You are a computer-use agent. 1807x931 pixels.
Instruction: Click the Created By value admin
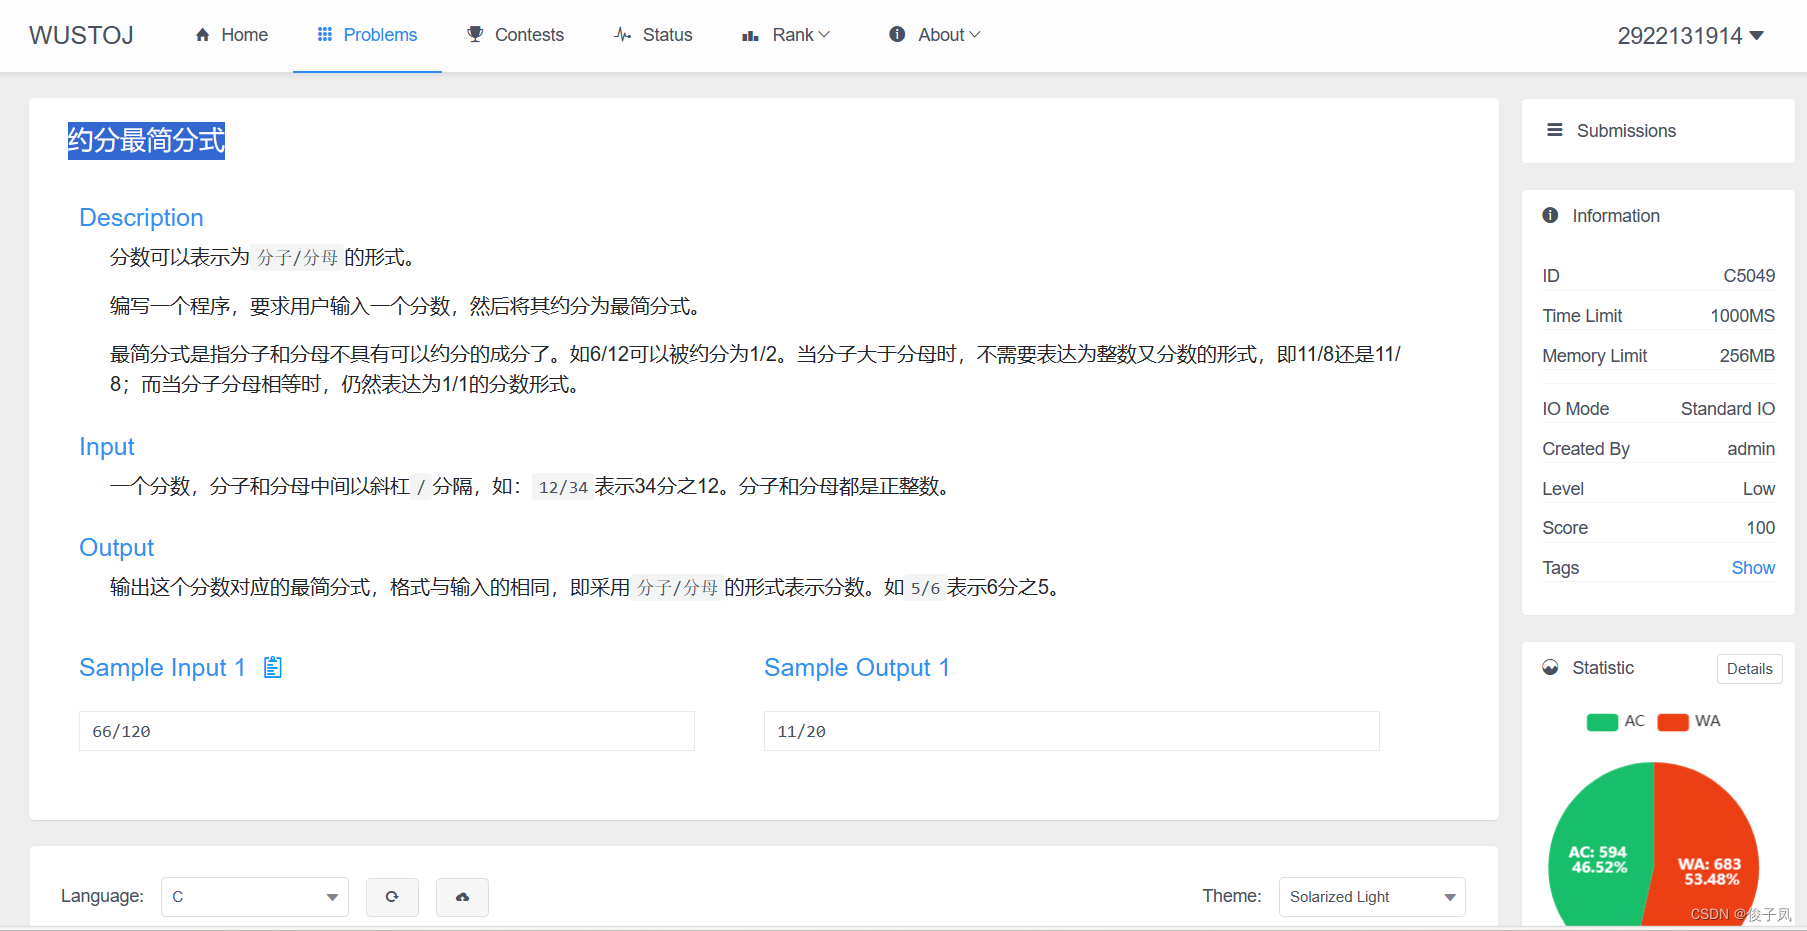[x=1751, y=449]
